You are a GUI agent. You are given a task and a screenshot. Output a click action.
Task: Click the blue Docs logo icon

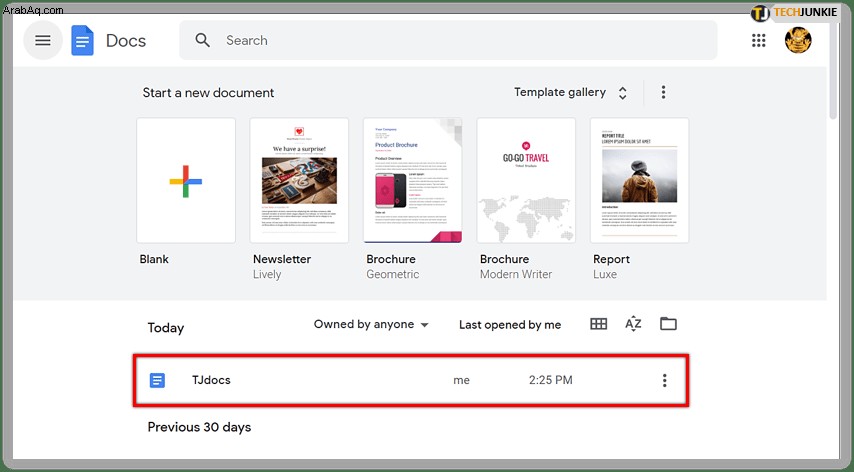coord(82,40)
